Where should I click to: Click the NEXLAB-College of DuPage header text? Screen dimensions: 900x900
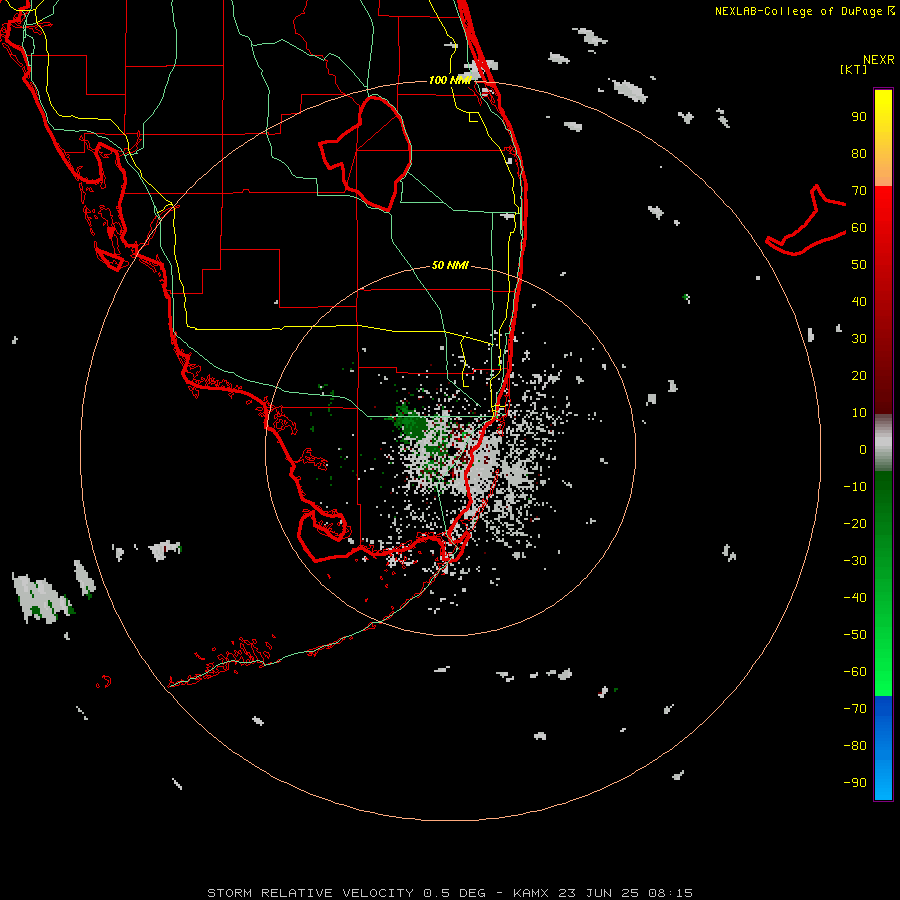point(798,11)
